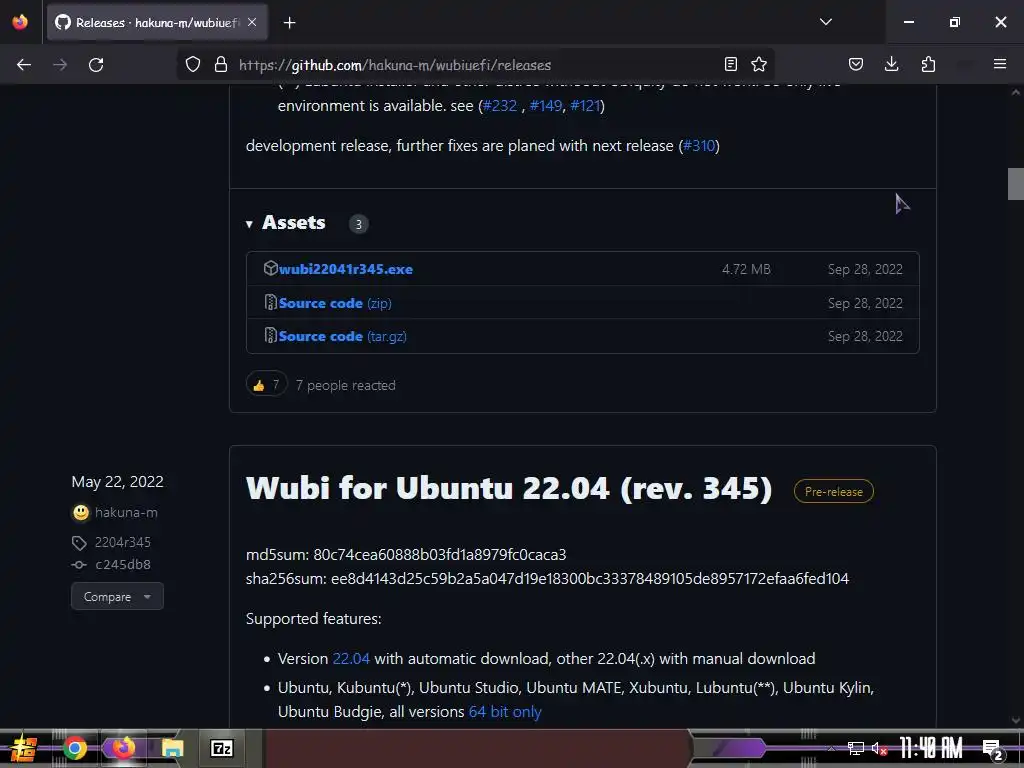Click the md5sum hash line
Viewport: 1024px width, 768px height.
(x=406, y=554)
